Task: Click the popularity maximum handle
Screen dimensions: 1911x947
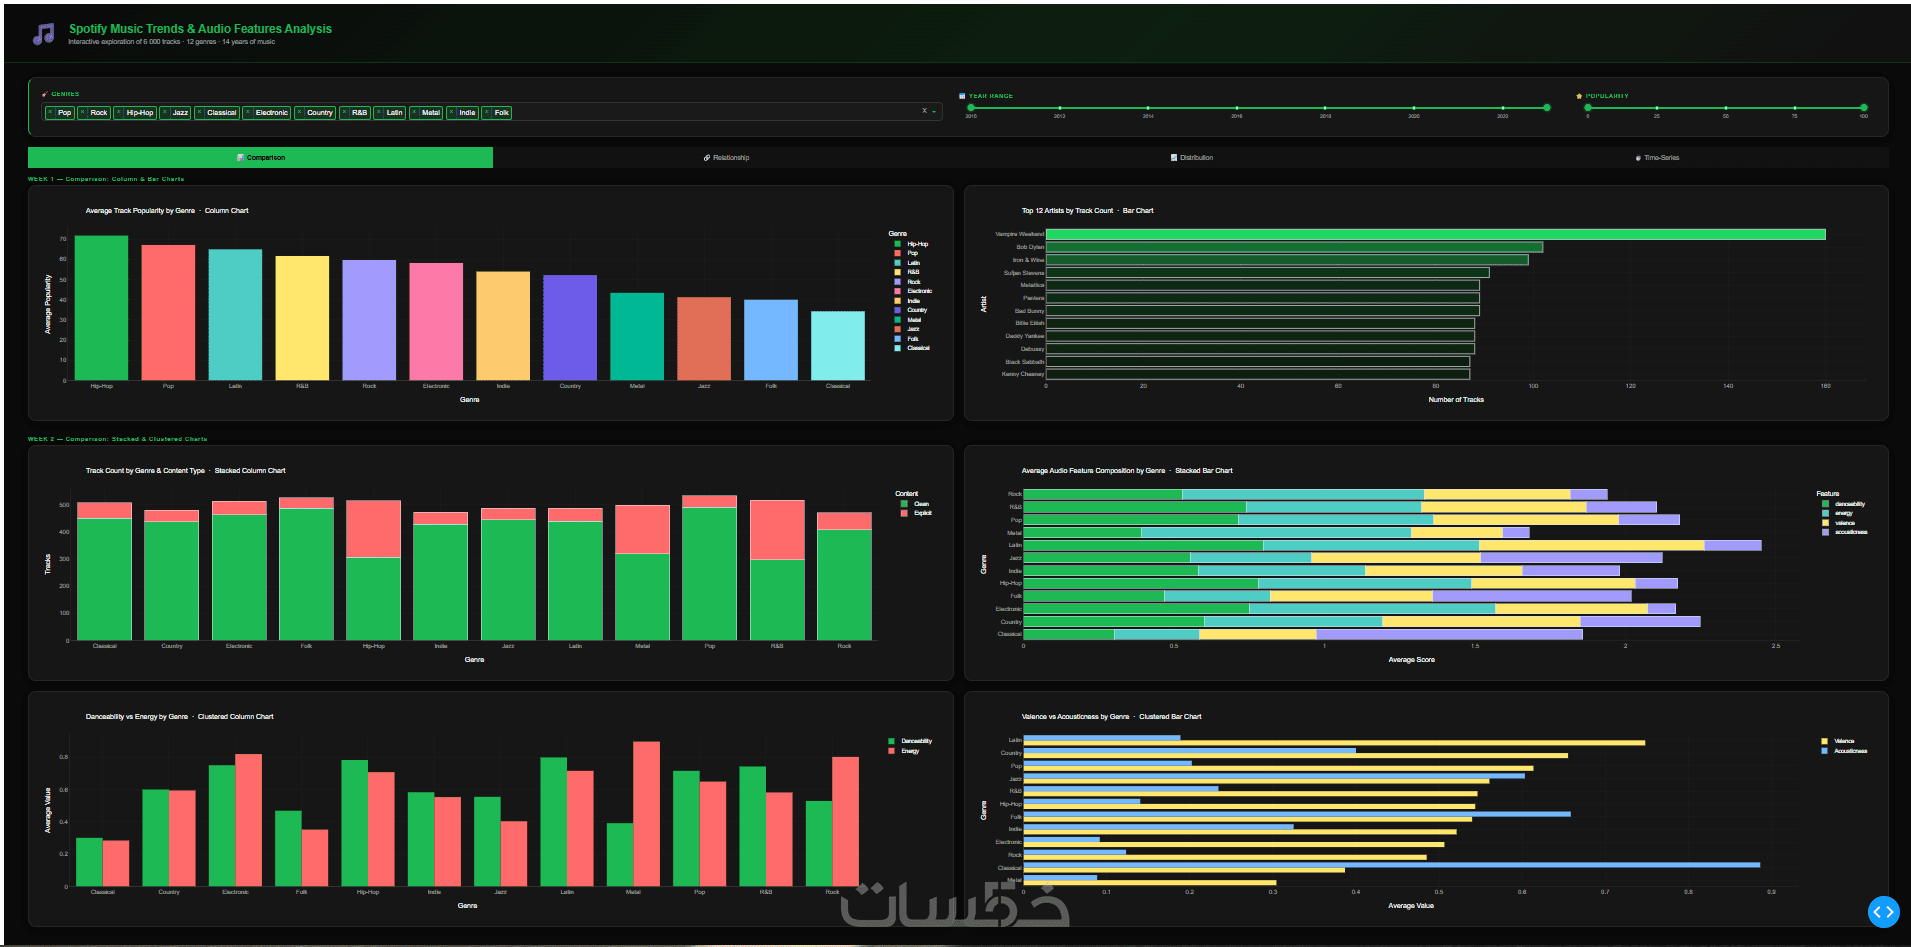Action: pyautogui.click(x=1864, y=107)
